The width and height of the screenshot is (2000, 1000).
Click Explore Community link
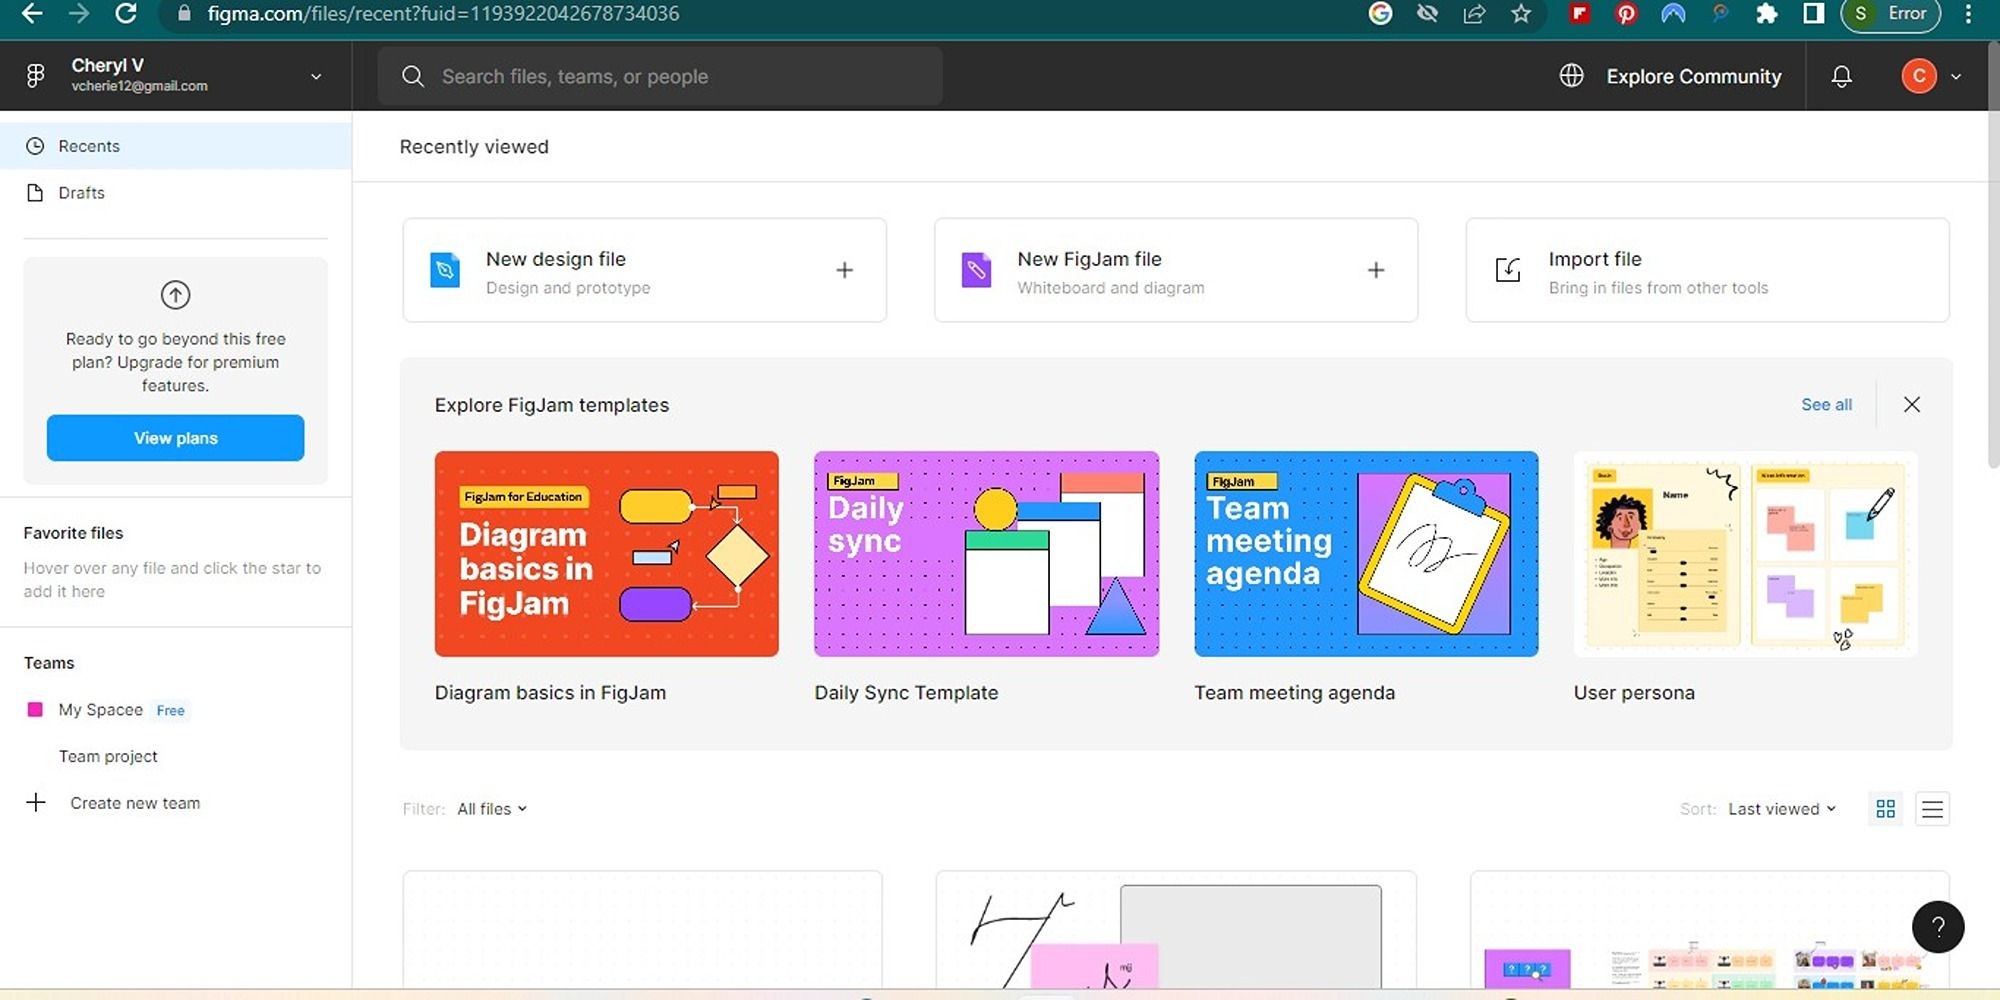click(1693, 76)
